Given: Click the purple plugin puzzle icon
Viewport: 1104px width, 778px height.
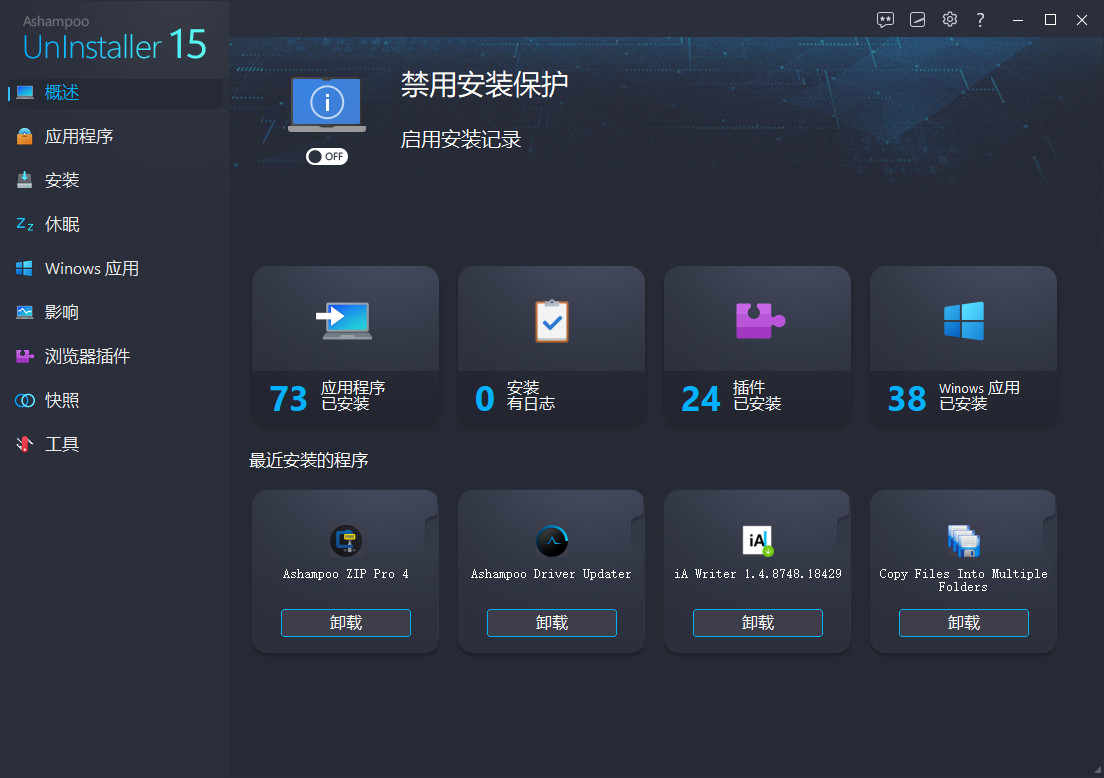Looking at the screenshot, I should click(x=759, y=320).
